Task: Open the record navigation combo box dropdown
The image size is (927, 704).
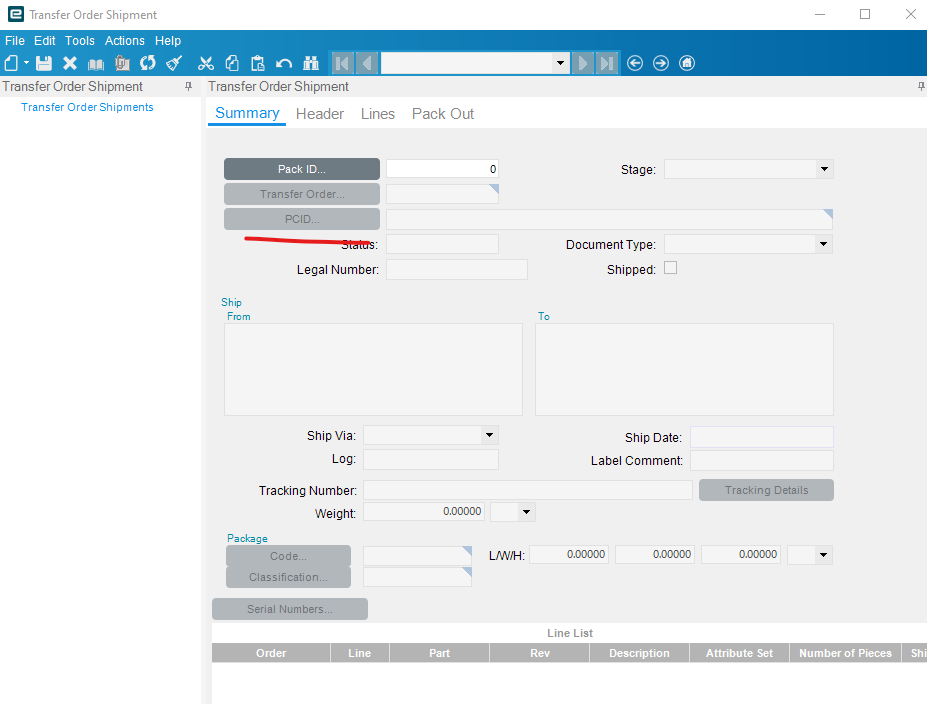Action: [x=560, y=63]
